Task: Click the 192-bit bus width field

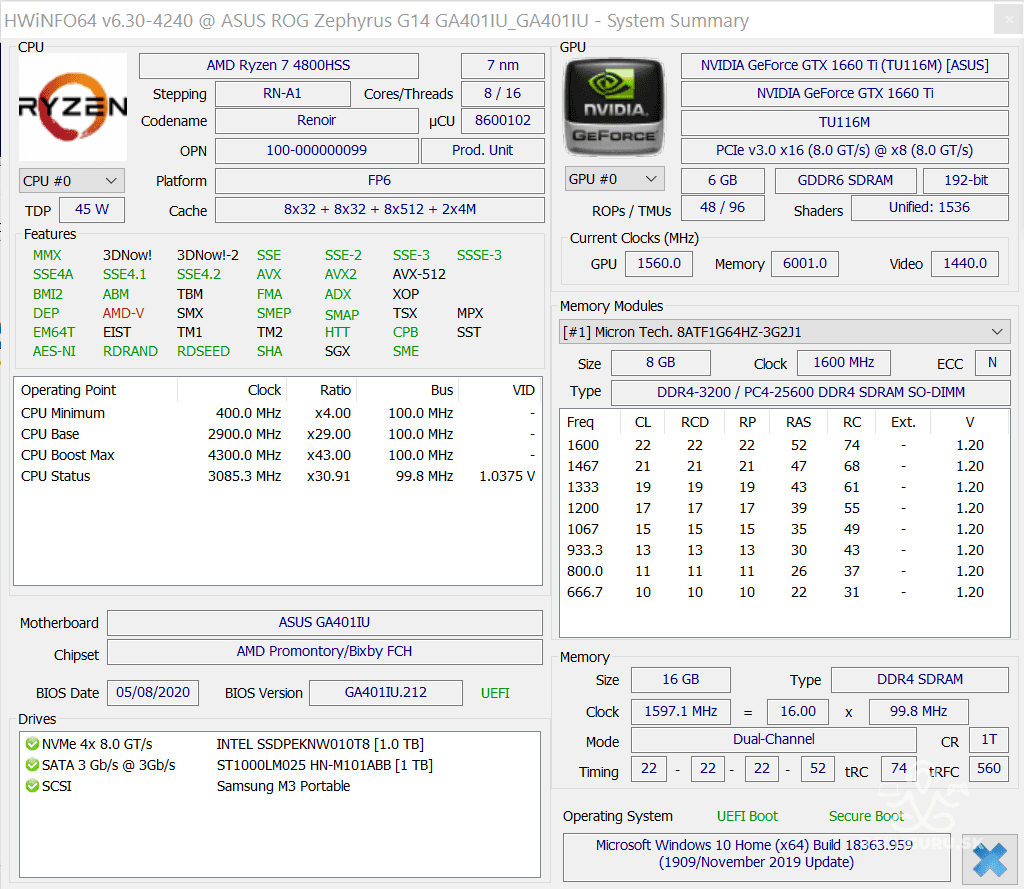Action: click(x=966, y=180)
